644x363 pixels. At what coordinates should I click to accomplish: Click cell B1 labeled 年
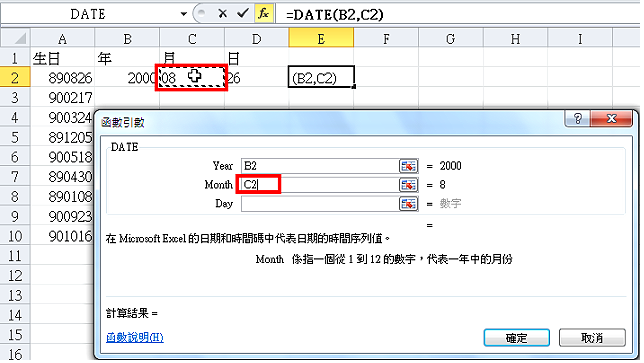click(x=127, y=58)
